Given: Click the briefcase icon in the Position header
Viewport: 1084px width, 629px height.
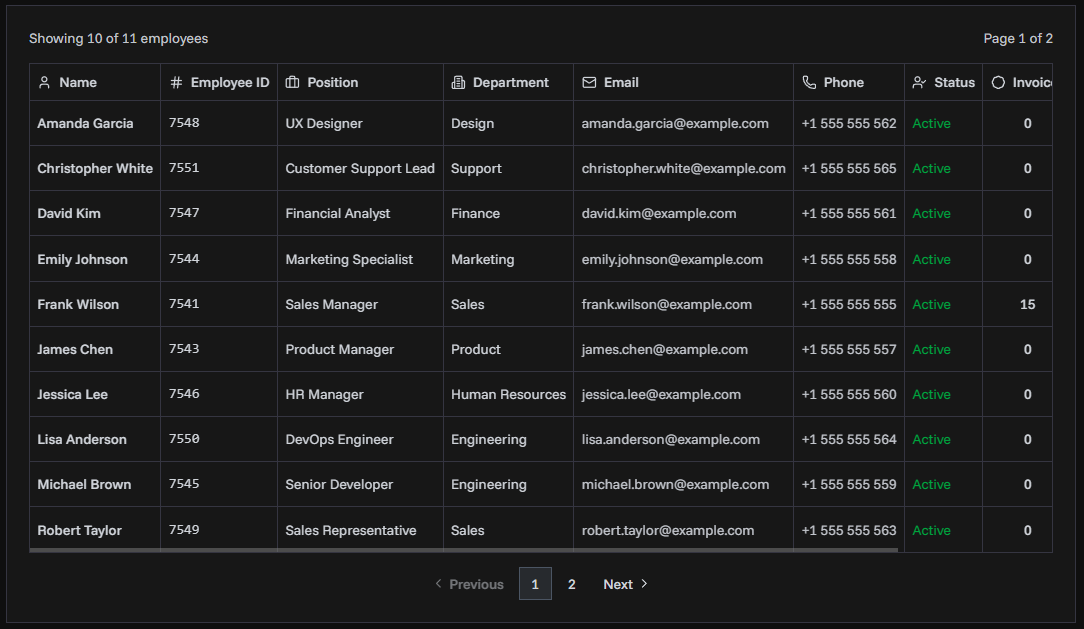Looking at the screenshot, I should pyautogui.click(x=292, y=82).
